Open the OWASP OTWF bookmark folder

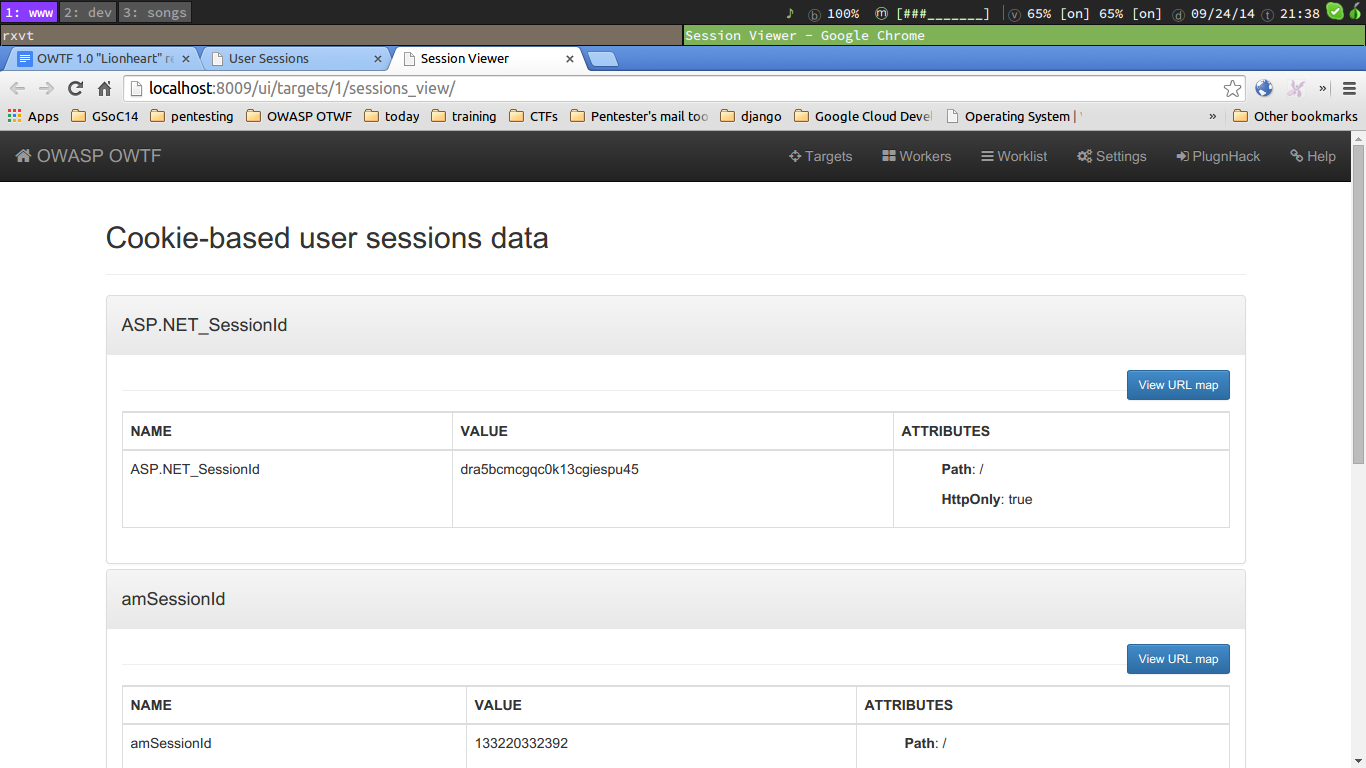298,116
